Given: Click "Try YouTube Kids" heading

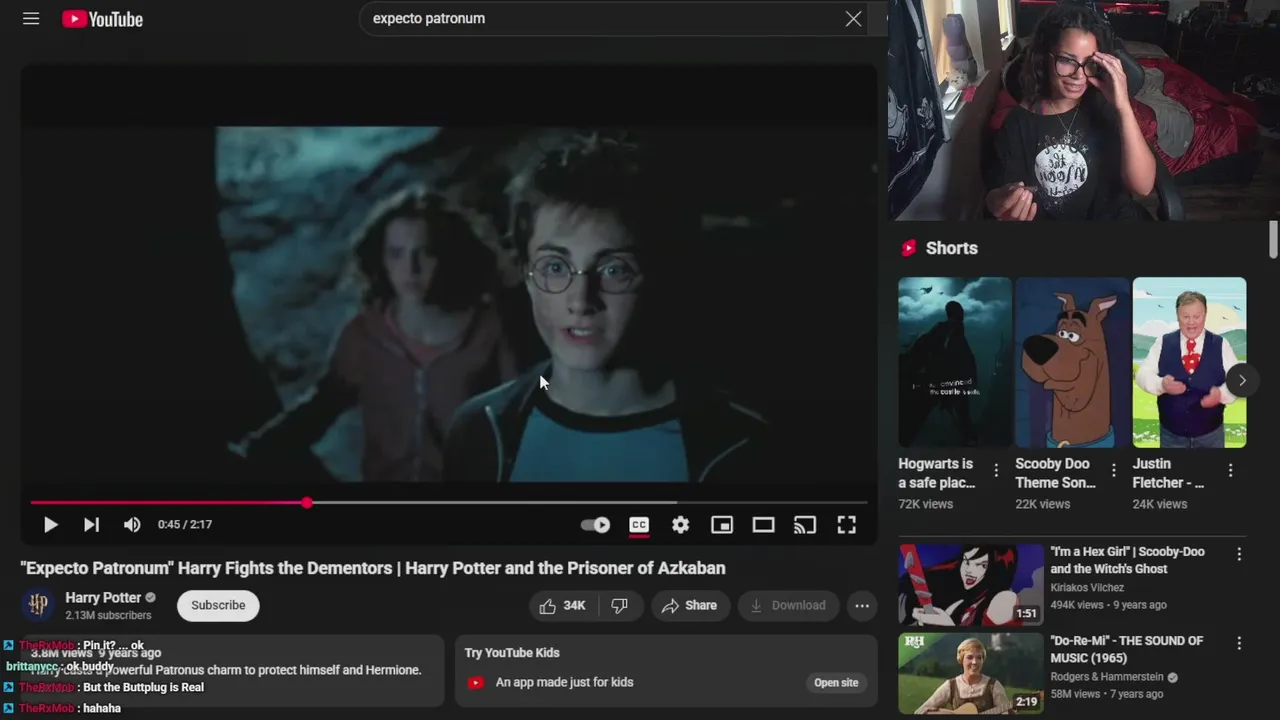Looking at the screenshot, I should coord(512,653).
